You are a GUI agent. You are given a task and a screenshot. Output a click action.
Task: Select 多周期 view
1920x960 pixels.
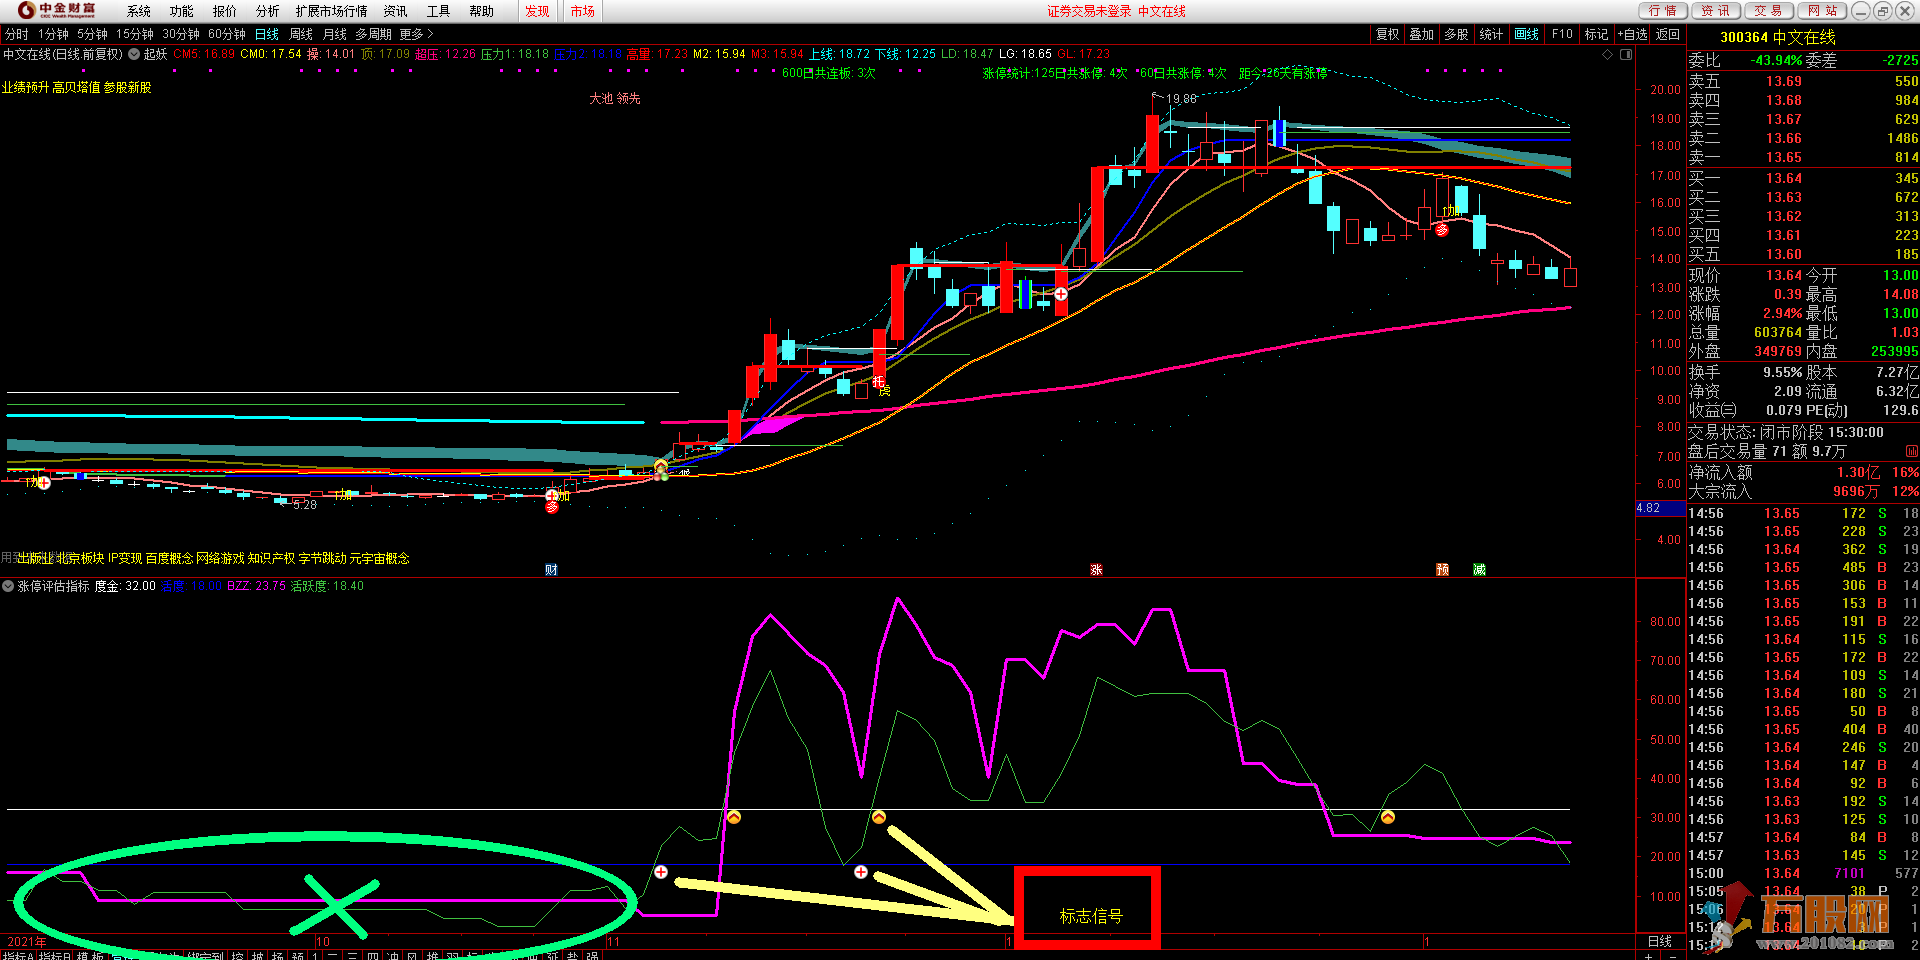tap(374, 34)
